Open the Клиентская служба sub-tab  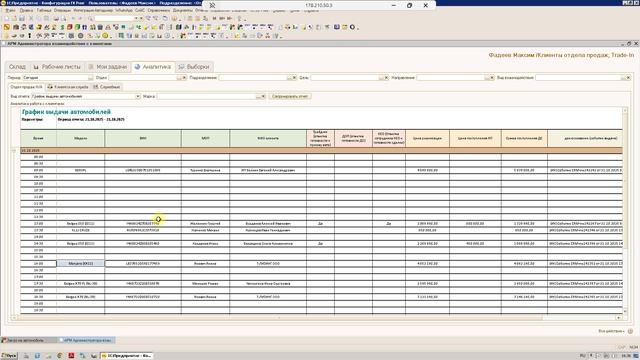[x=68, y=87]
